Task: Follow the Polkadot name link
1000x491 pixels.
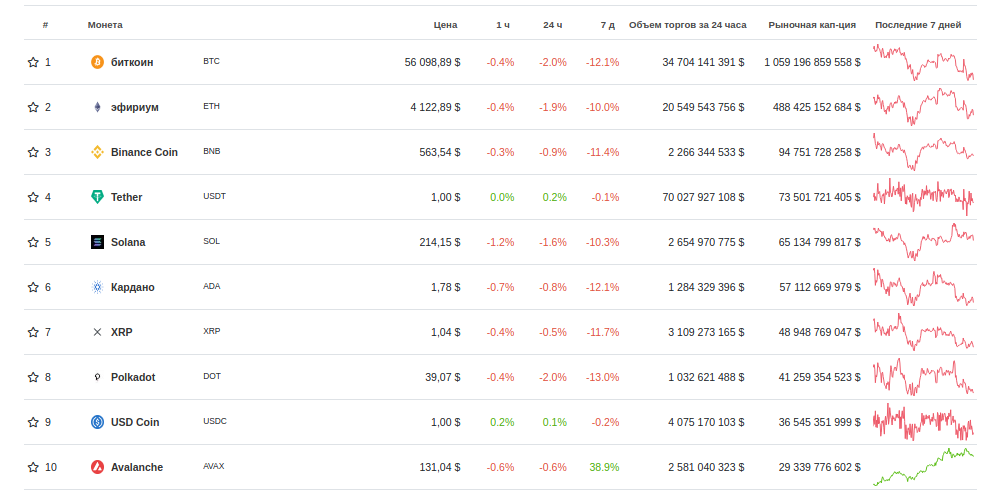Action: tap(133, 377)
